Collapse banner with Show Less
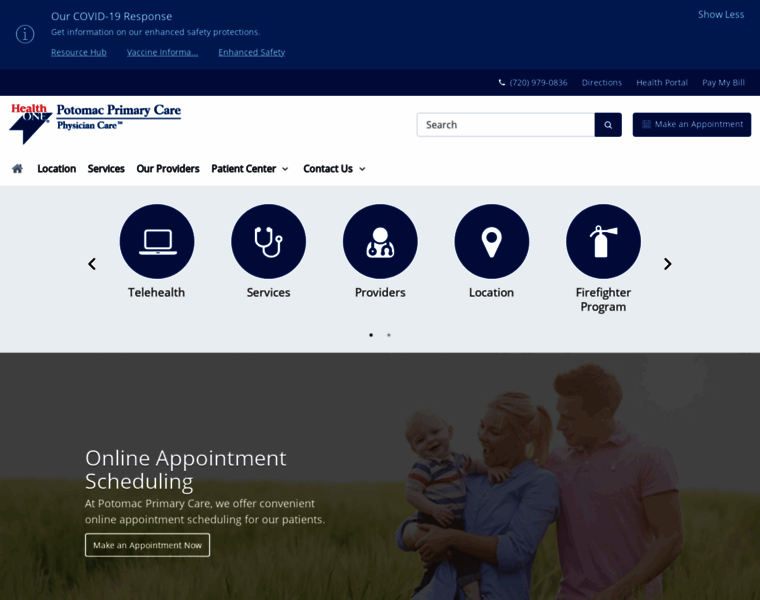760x600 pixels. (x=721, y=15)
